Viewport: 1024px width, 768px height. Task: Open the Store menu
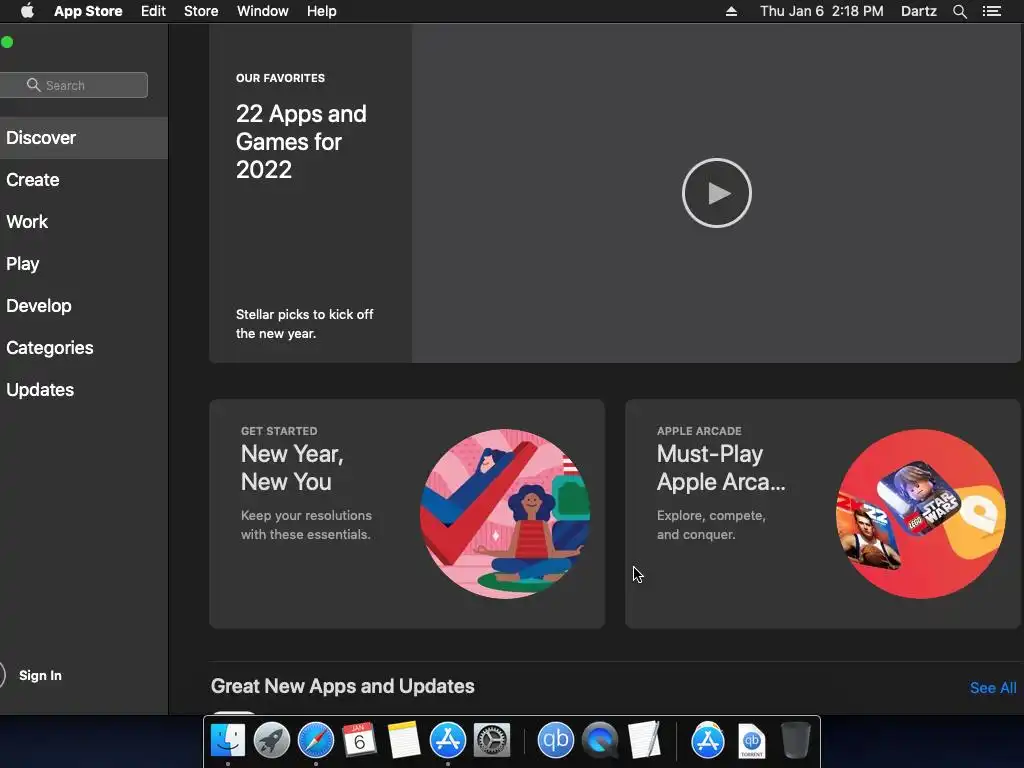click(x=201, y=11)
